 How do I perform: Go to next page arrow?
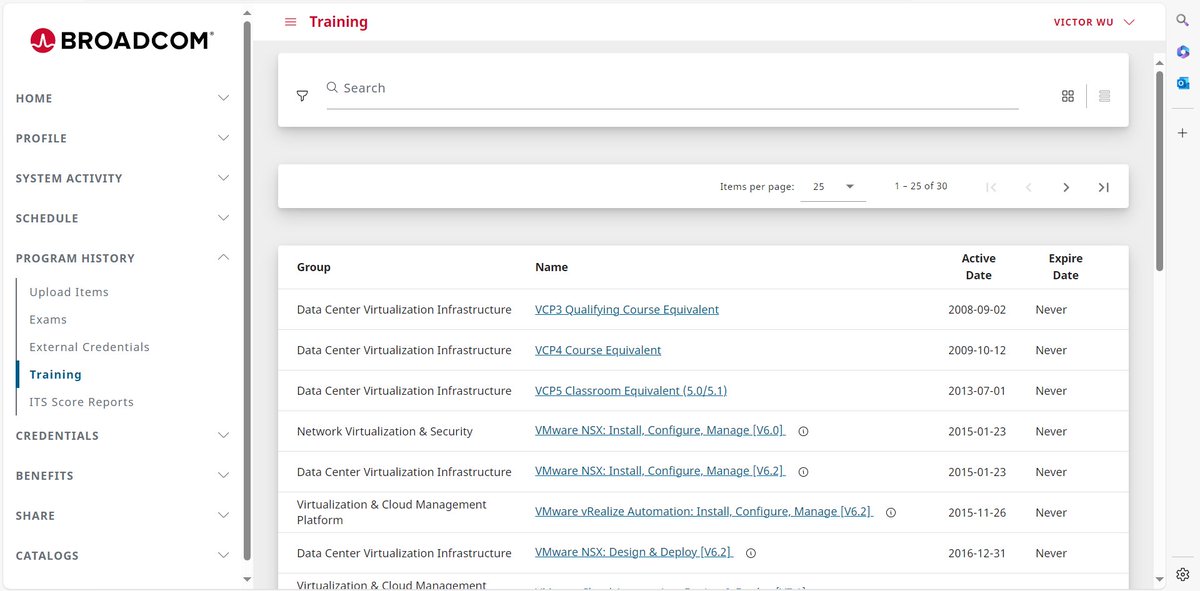click(x=1066, y=187)
